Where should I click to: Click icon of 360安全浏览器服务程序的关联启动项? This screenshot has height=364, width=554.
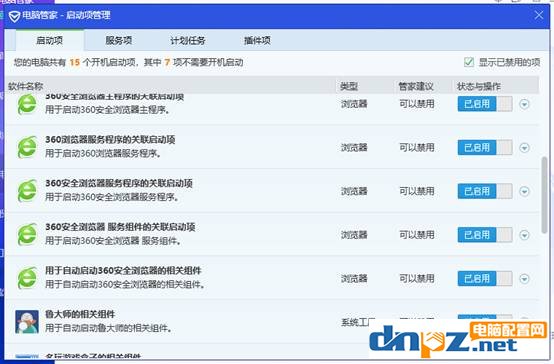27,191
